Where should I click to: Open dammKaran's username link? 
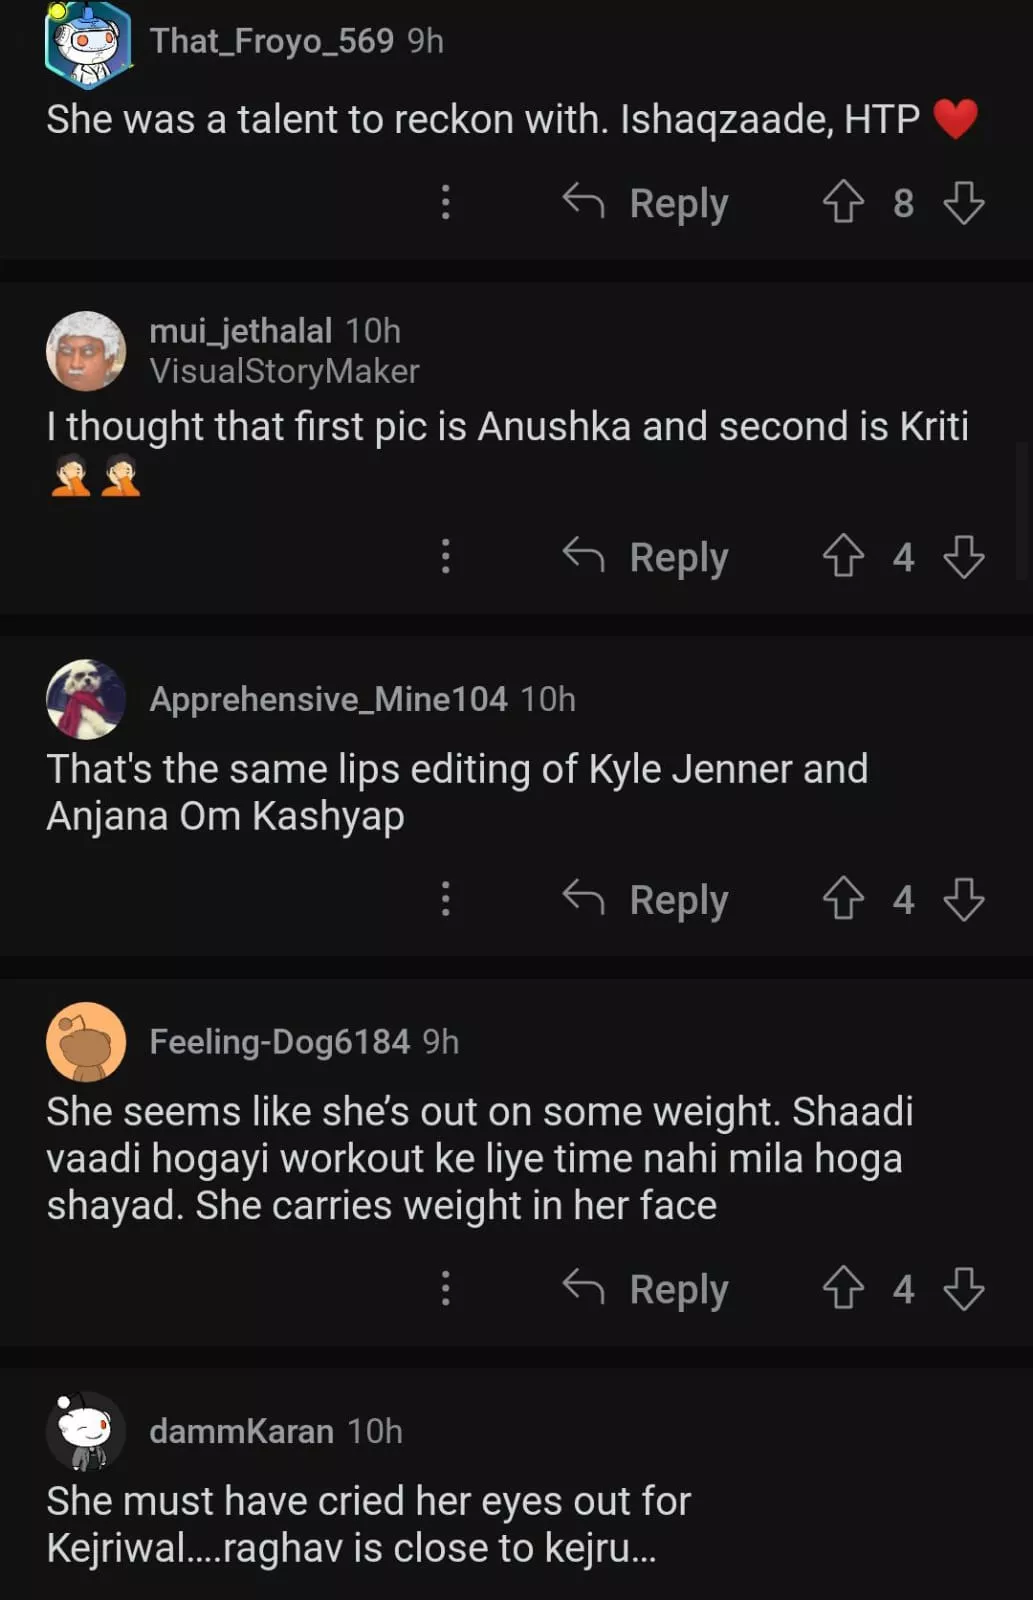point(241,1431)
